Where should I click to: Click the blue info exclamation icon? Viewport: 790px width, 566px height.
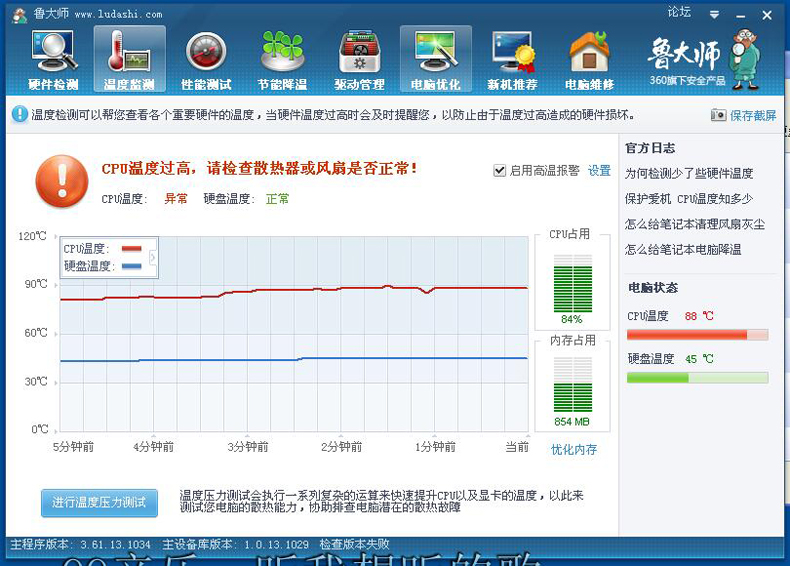20,114
